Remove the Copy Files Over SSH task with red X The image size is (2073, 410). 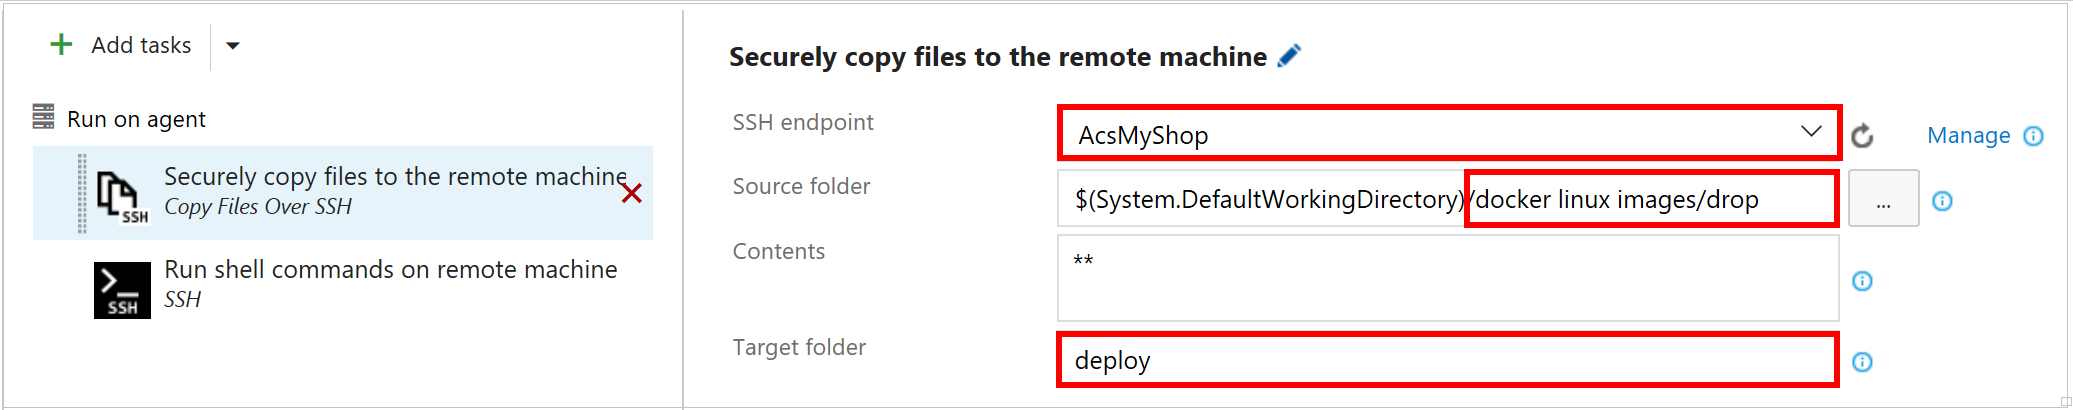[631, 193]
